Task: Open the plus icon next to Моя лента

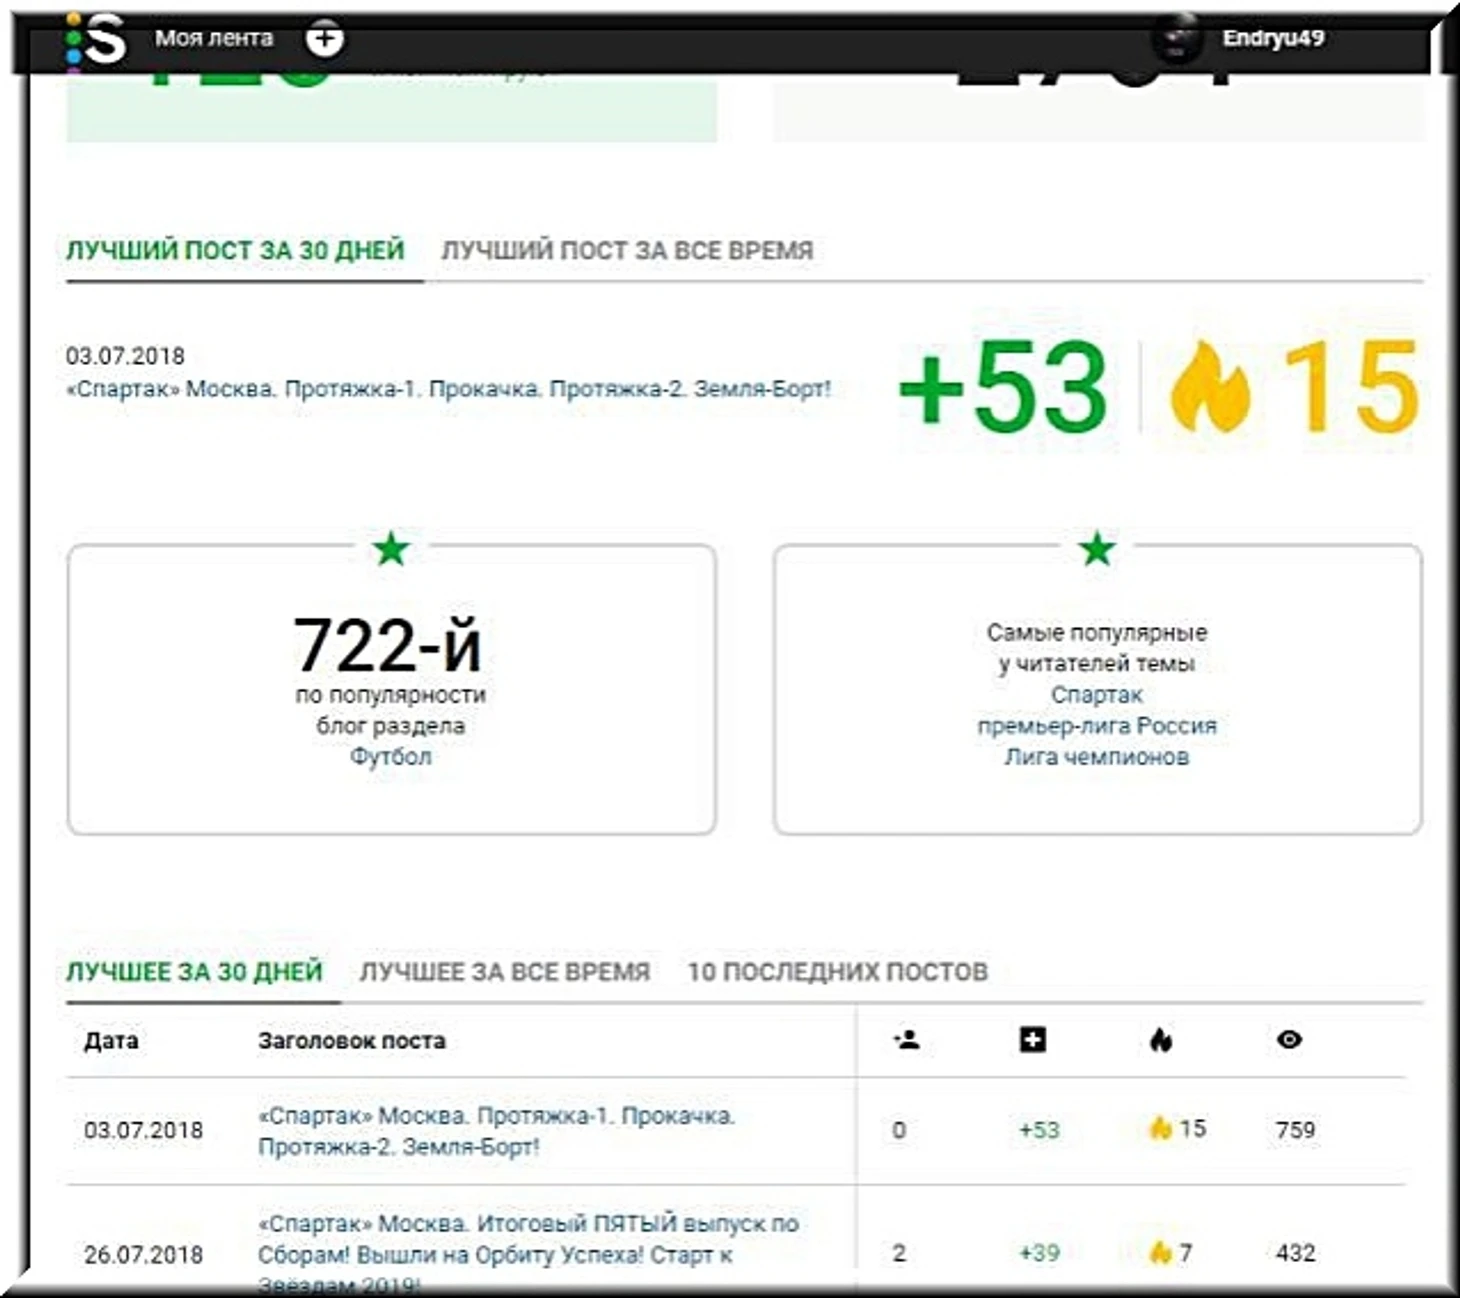Action: pos(324,38)
